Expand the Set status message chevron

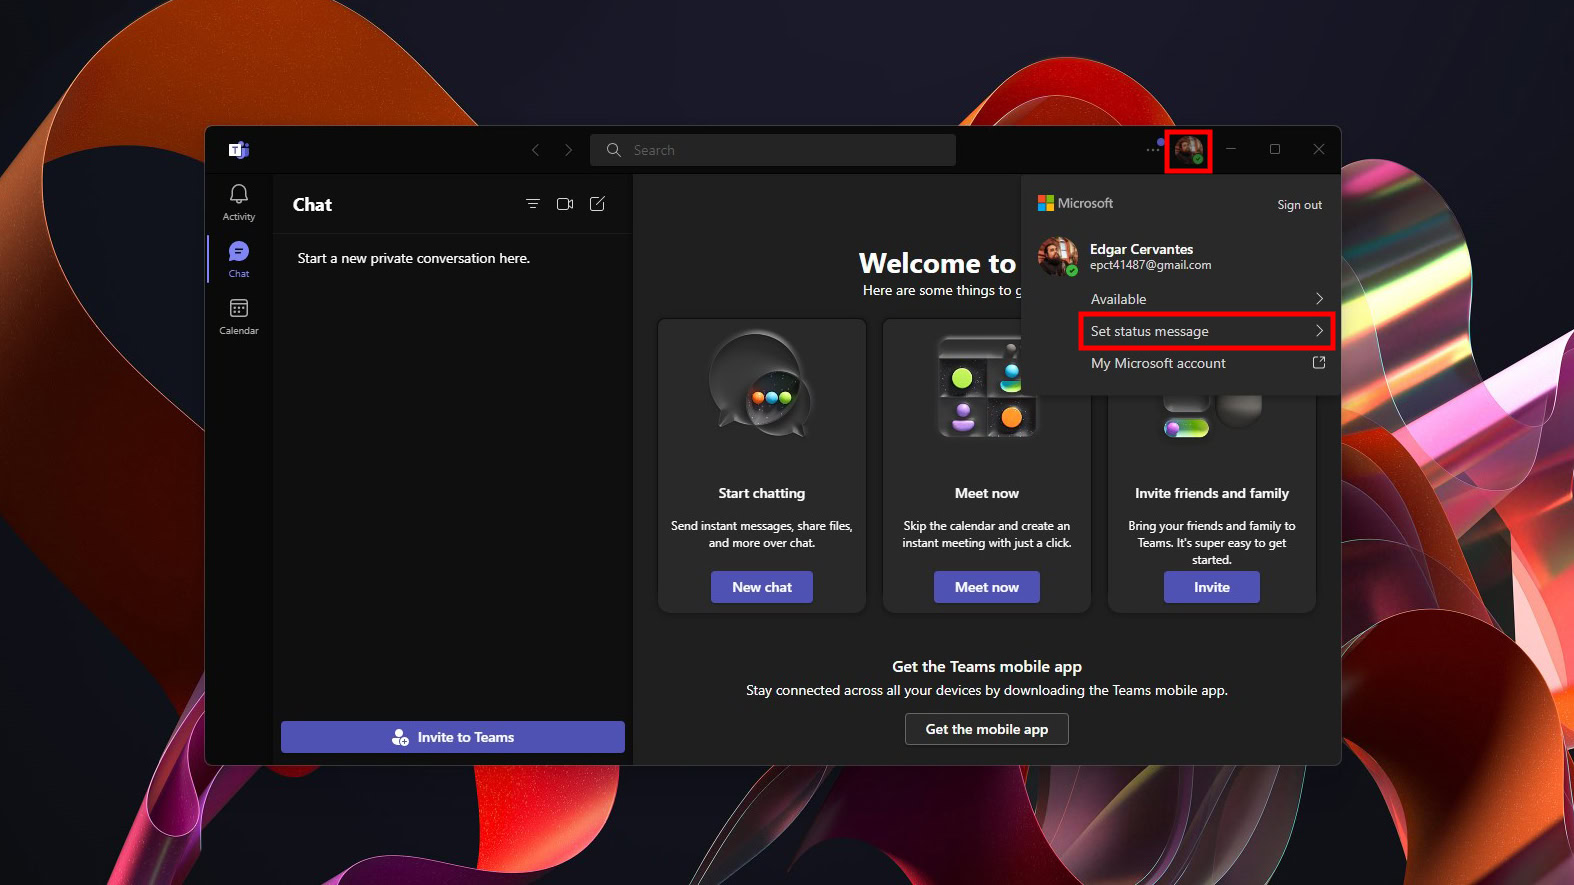point(1319,331)
